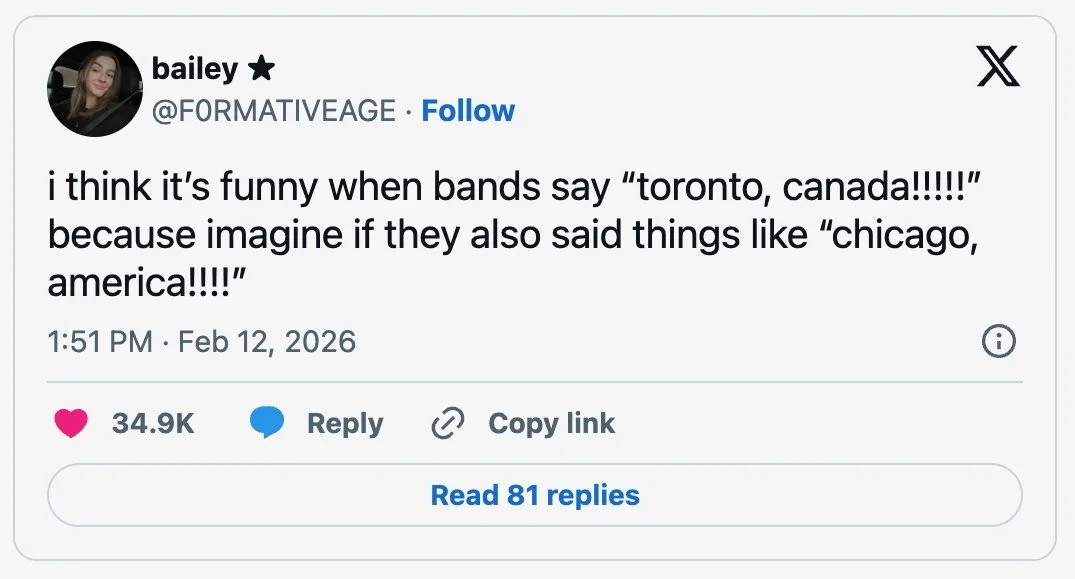Select the Reply text label
Image resolution: width=1075 pixels, height=579 pixels.
coord(345,423)
